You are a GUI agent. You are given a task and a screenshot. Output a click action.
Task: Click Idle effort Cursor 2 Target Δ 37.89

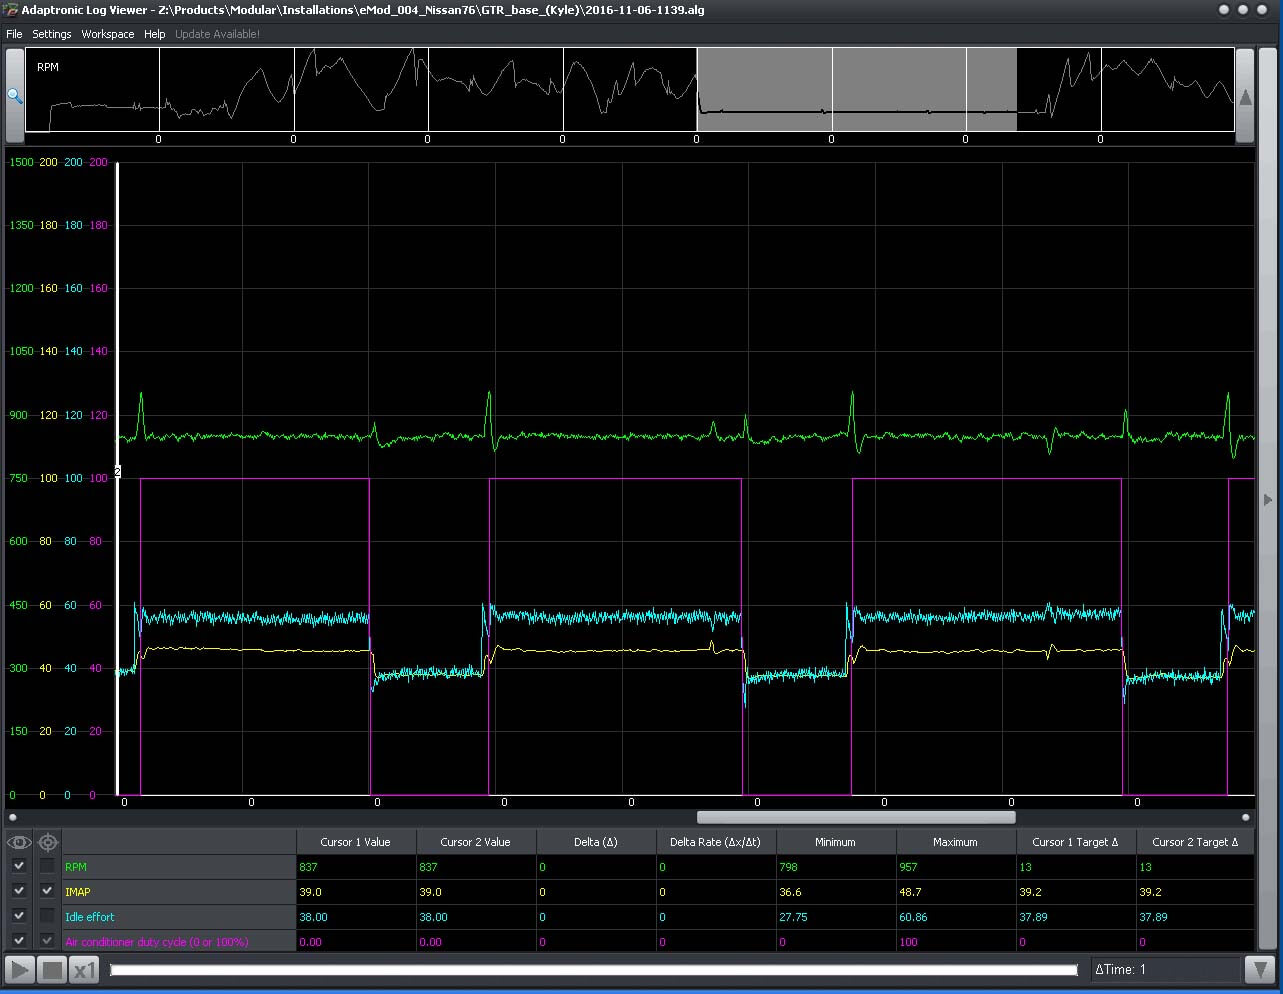point(1153,917)
